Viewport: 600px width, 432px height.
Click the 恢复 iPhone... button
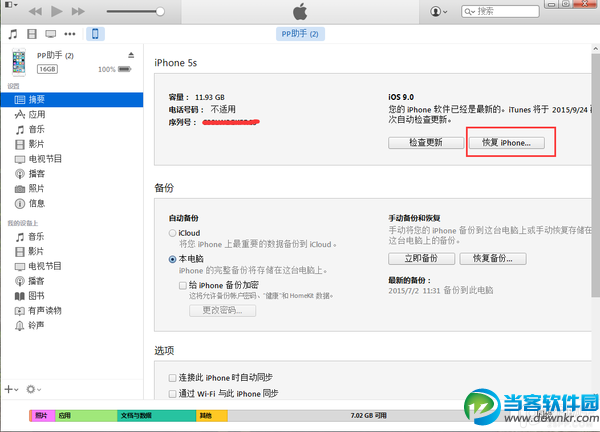507,143
